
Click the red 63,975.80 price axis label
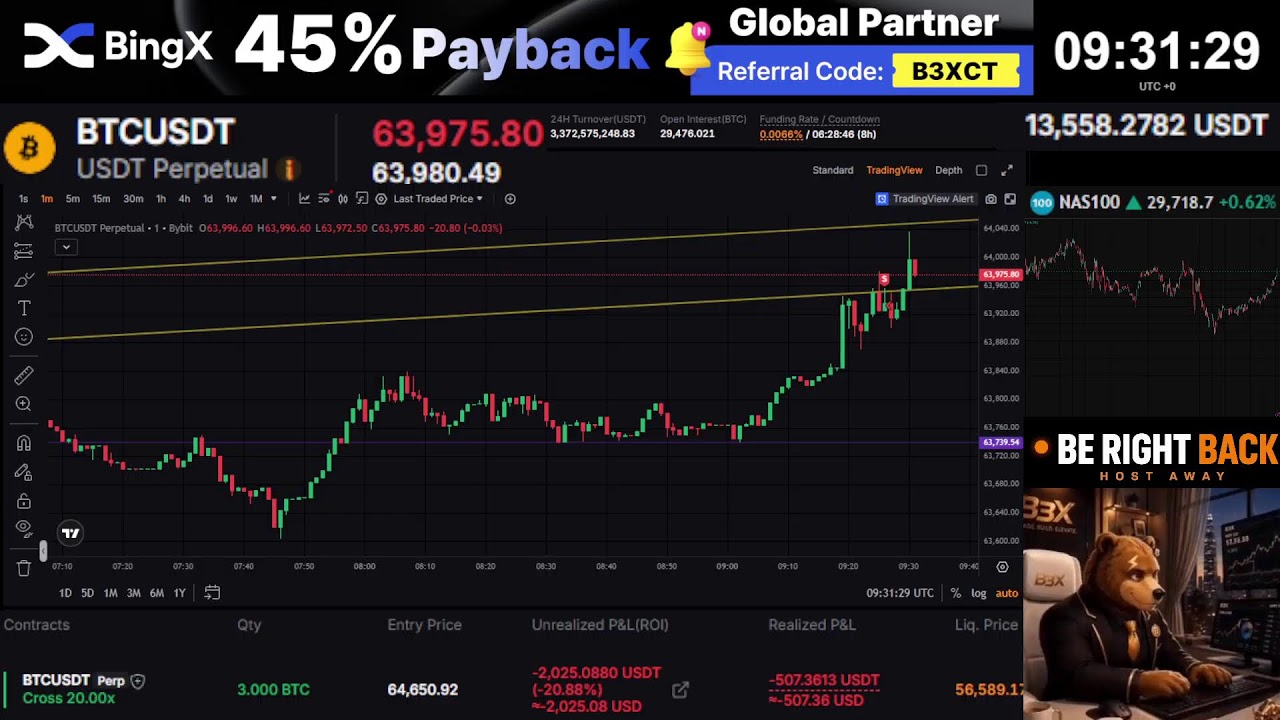tap(1001, 274)
